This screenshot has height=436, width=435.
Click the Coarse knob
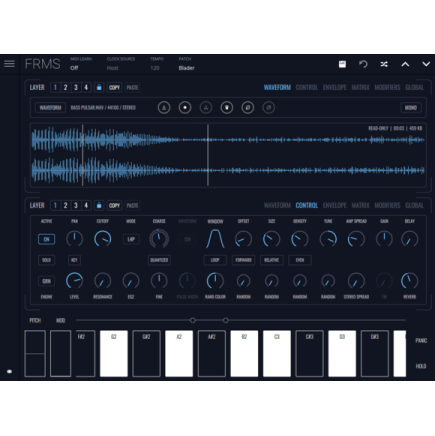[159, 239]
